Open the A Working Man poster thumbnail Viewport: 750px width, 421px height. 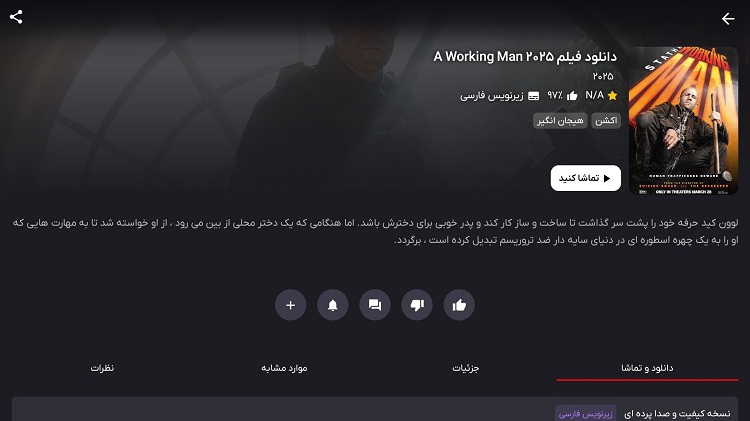683,121
